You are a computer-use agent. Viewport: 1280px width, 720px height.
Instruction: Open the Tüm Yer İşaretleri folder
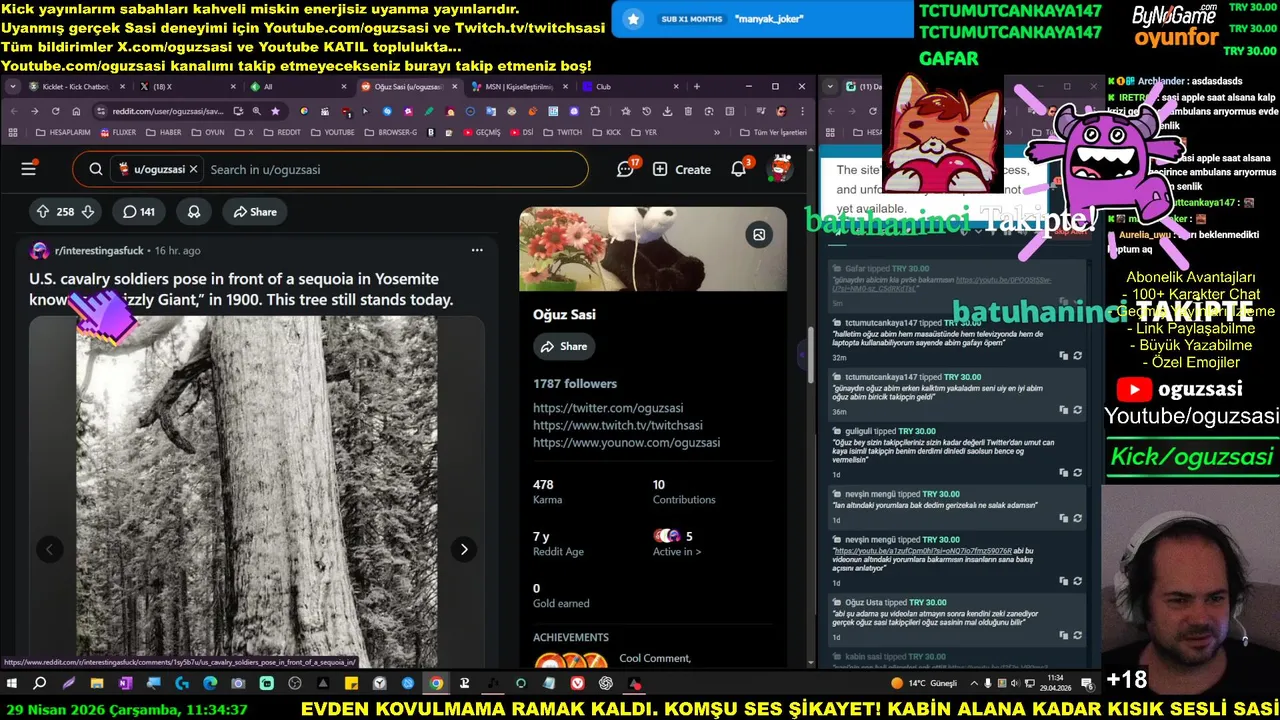pos(772,132)
